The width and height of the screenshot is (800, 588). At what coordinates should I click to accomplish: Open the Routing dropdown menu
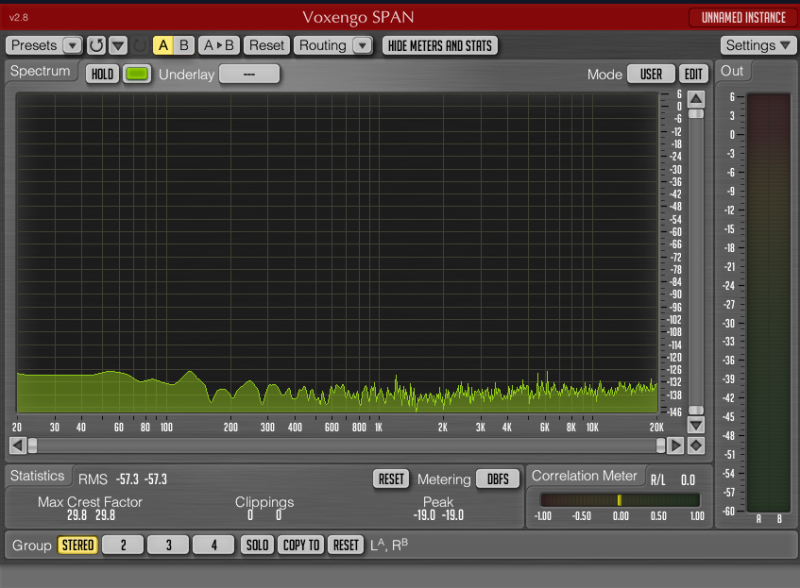[x=334, y=46]
